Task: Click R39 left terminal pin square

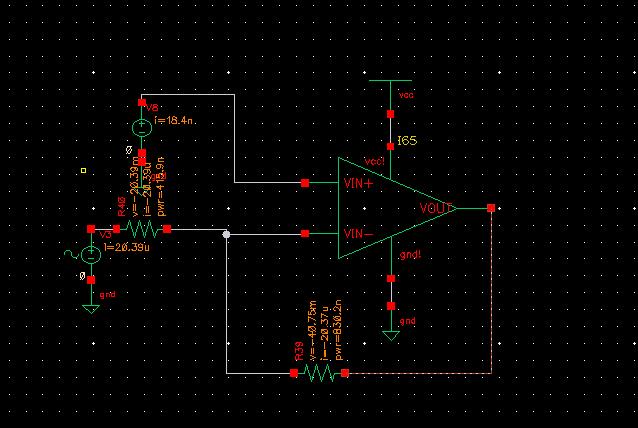Action: click(x=294, y=373)
